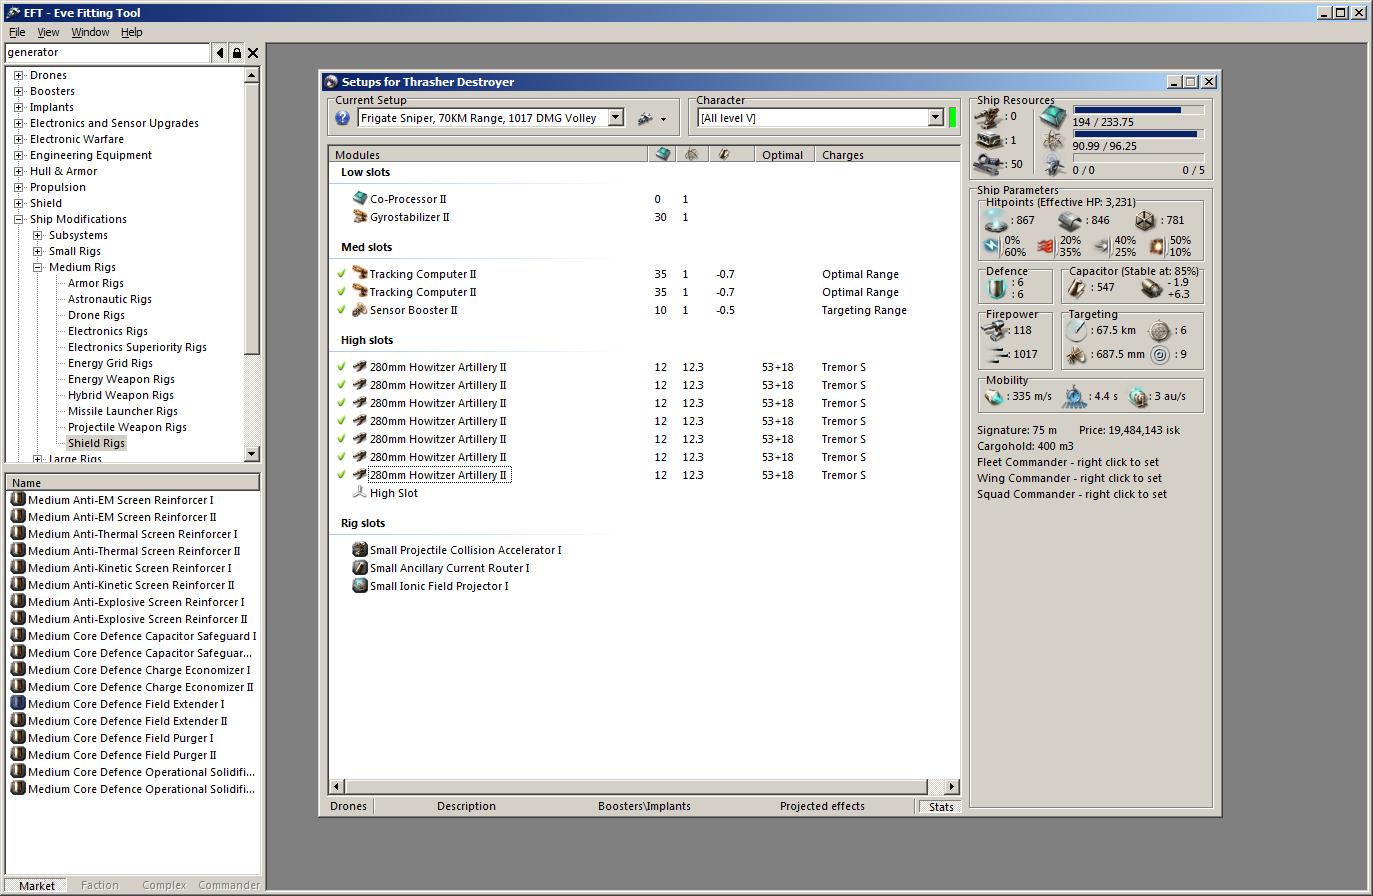This screenshot has height=896, width=1373.
Task: Expand the Drones category in the tree
Action: 18,75
